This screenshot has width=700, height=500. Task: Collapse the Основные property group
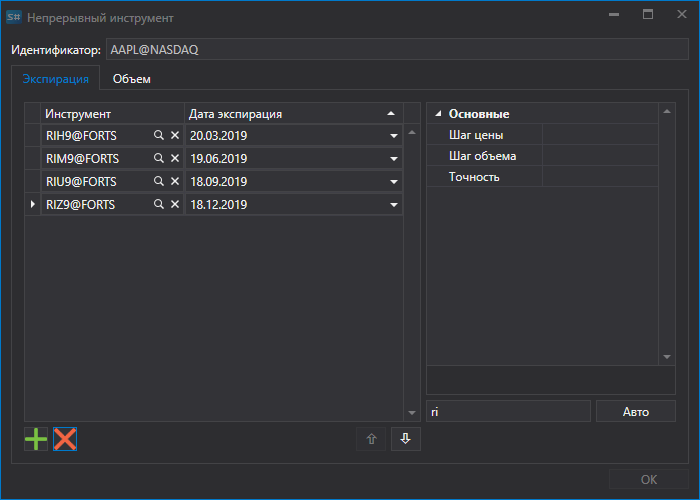(438, 114)
